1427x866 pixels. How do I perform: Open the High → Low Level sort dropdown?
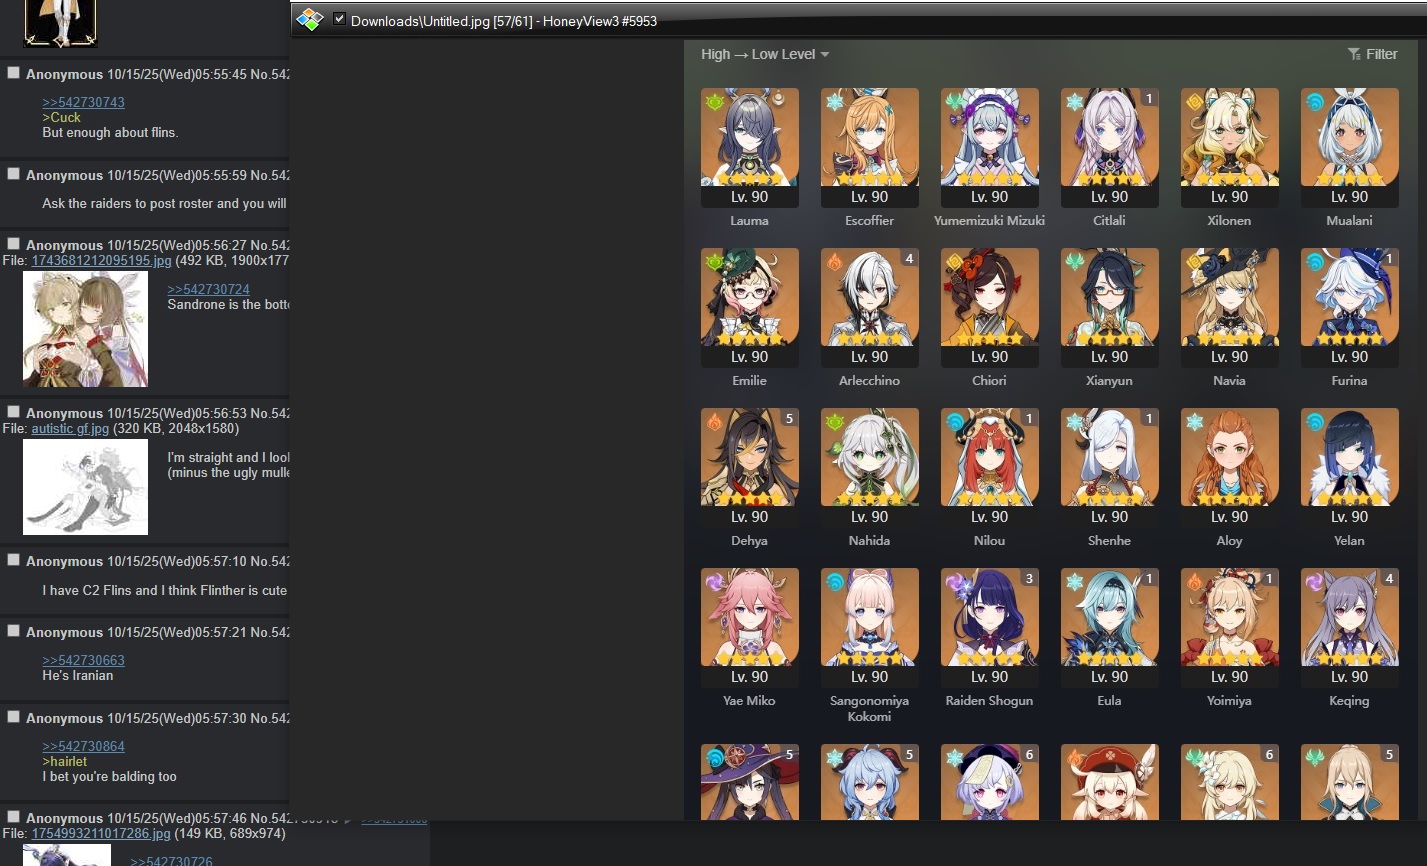[765, 54]
